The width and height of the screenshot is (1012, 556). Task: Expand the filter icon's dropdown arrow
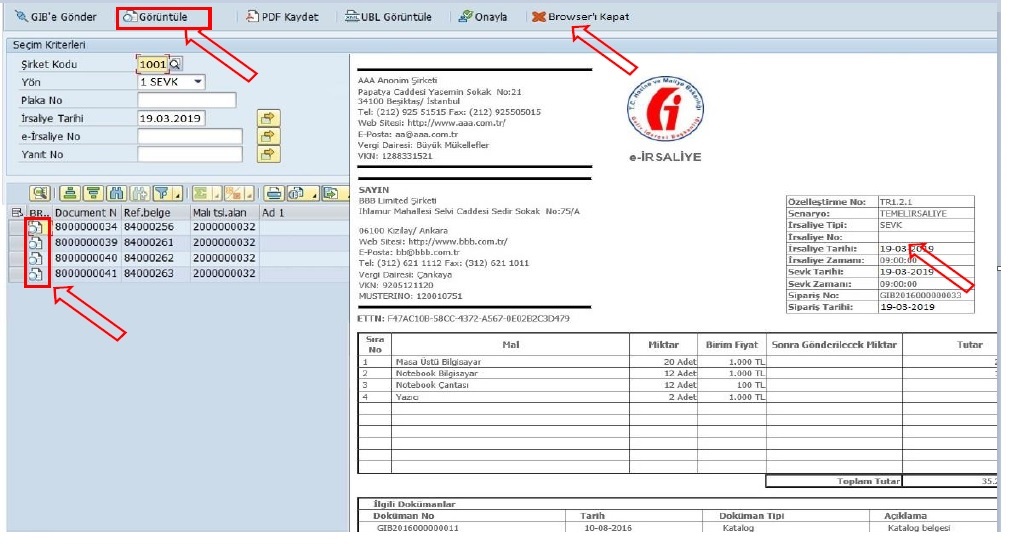(x=176, y=194)
